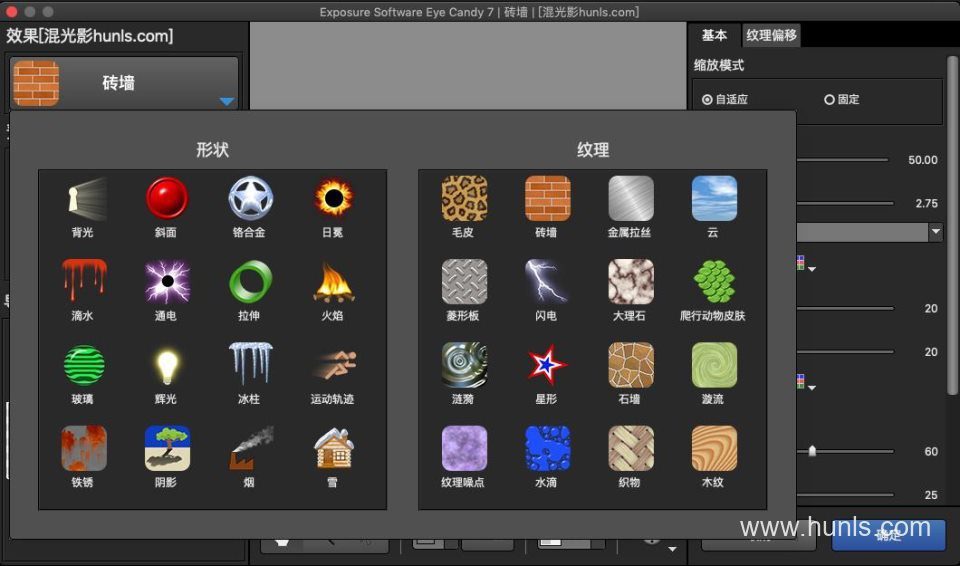This screenshot has width=960, height=566.
Task: Choose the 玻璃 glass effect
Action: tap(83, 365)
